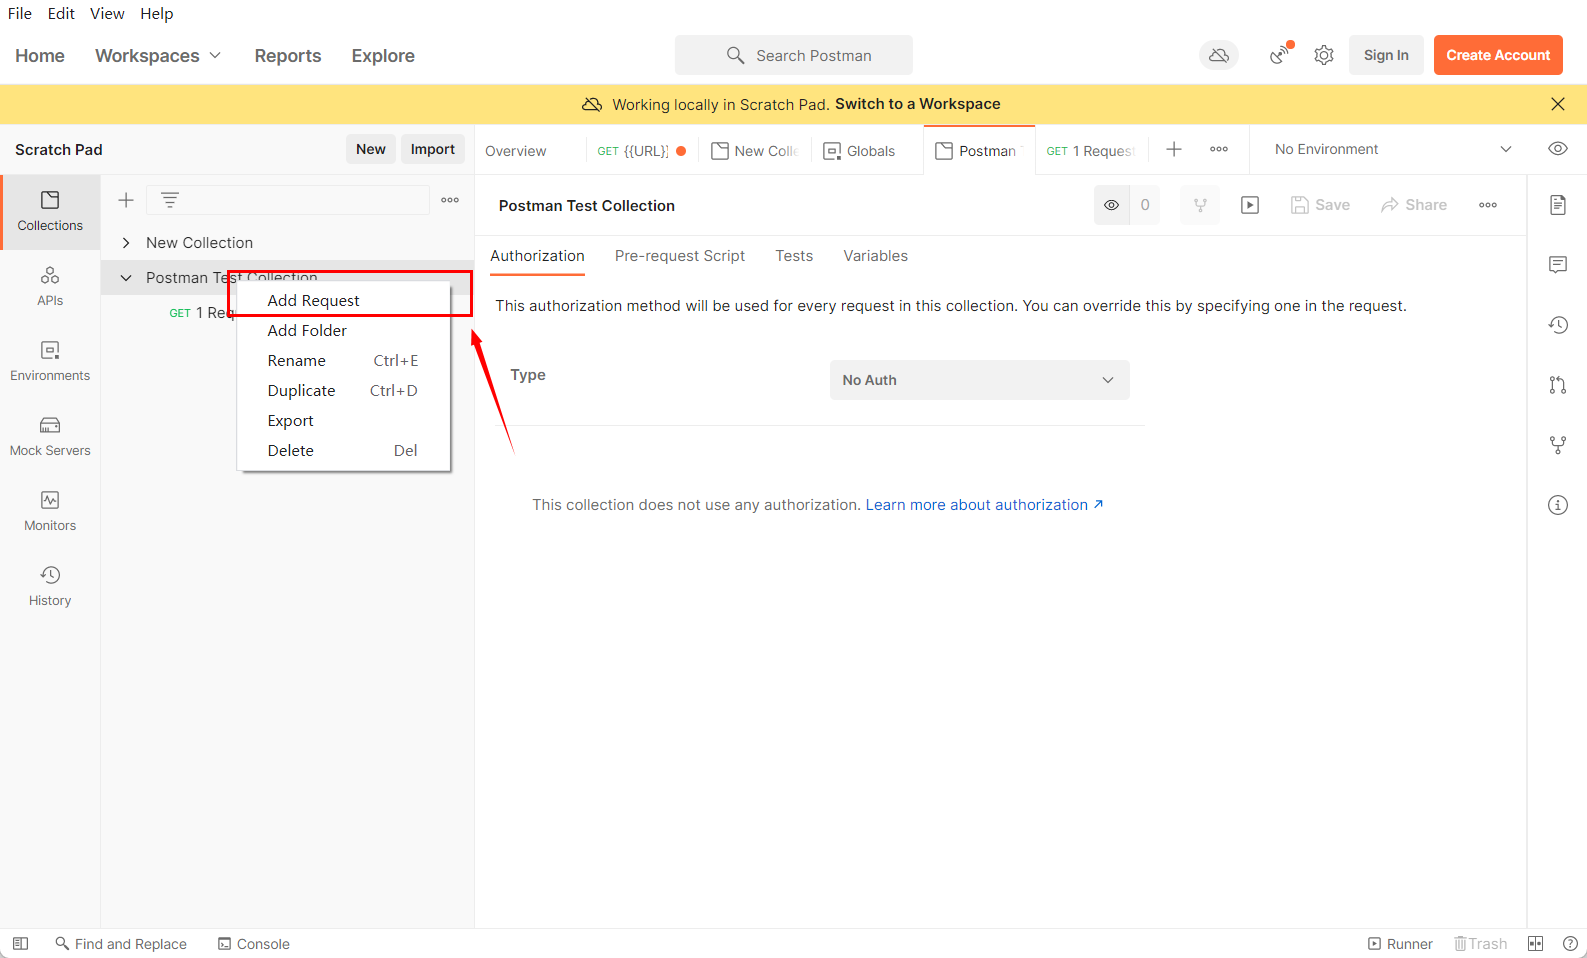Image resolution: width=1587 pixels, height=958 pixels.
Task: Switch to the Authorization tab
Action: (x=537, y=256)
